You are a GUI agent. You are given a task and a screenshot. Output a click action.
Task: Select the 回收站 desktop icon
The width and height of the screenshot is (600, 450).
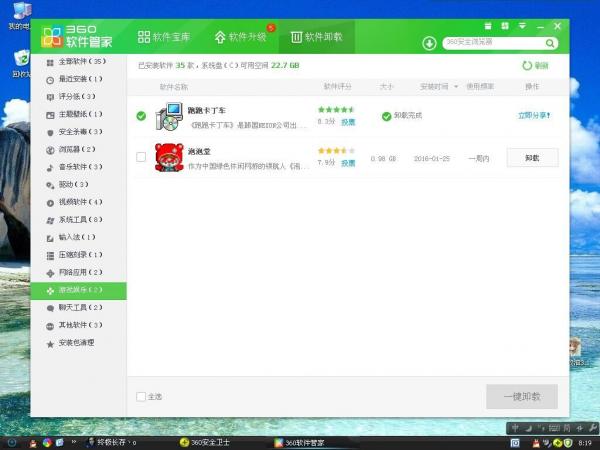tap(21, 63)
